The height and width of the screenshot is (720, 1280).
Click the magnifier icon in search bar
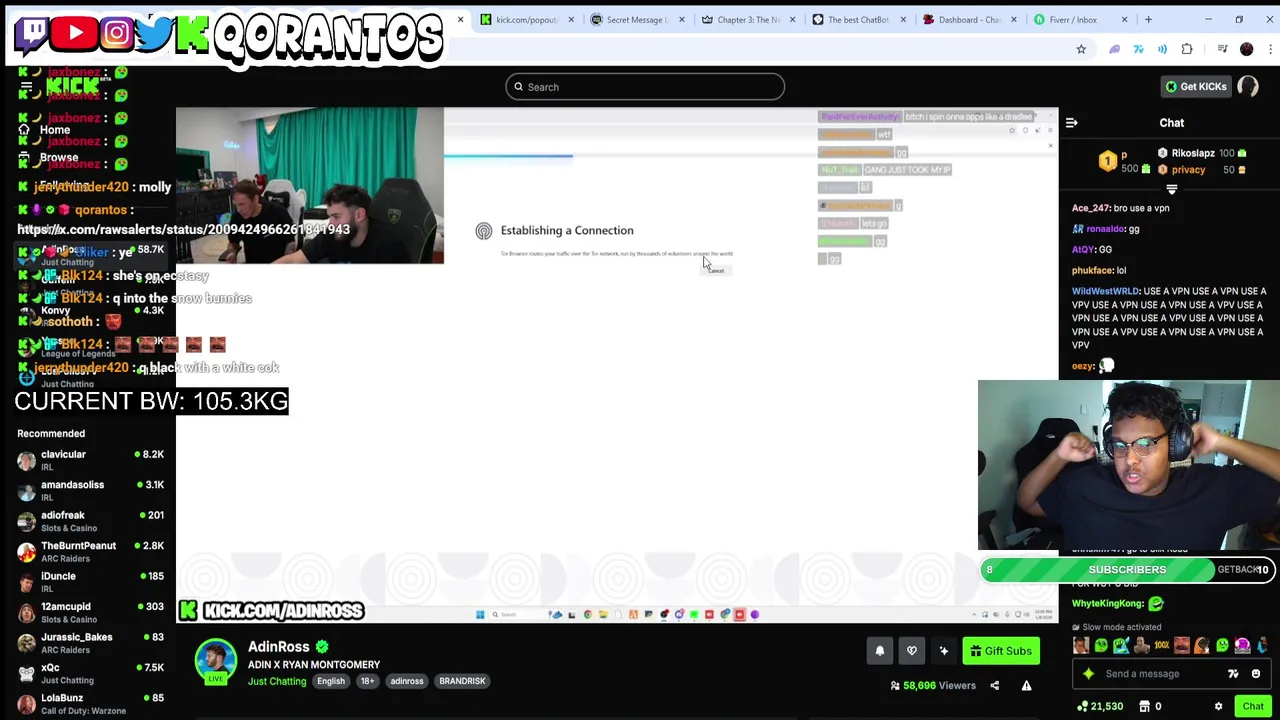[x=518, y=87]
